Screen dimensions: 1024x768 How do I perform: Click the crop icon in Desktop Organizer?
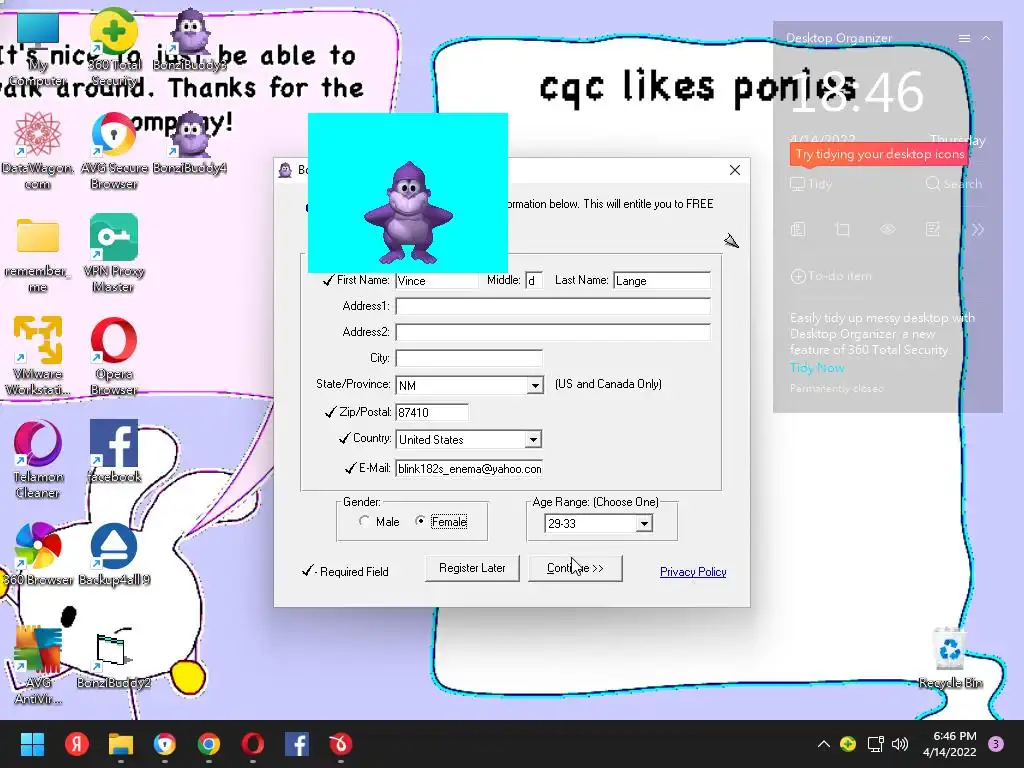842,229
